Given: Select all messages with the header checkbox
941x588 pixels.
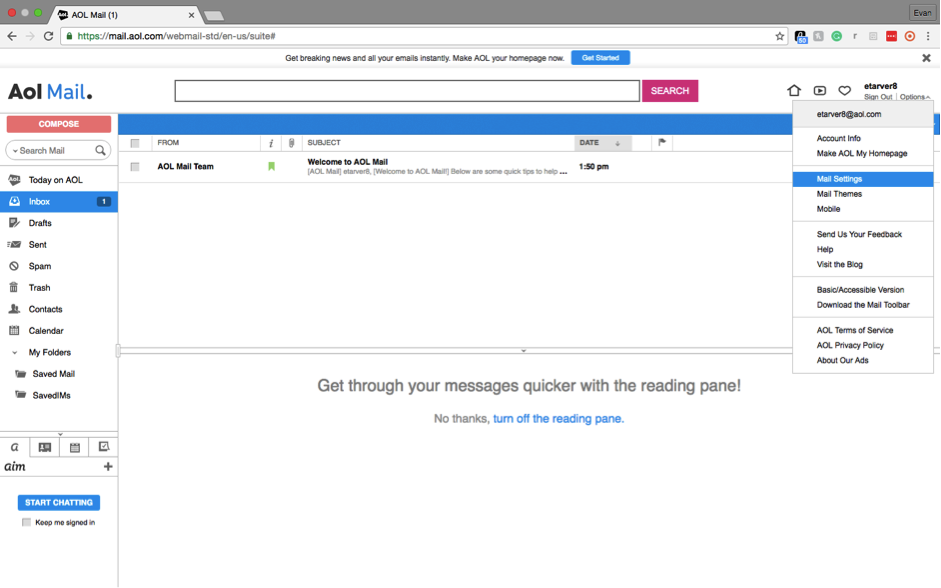Looking at the screenshot, I should pos(135,142).
